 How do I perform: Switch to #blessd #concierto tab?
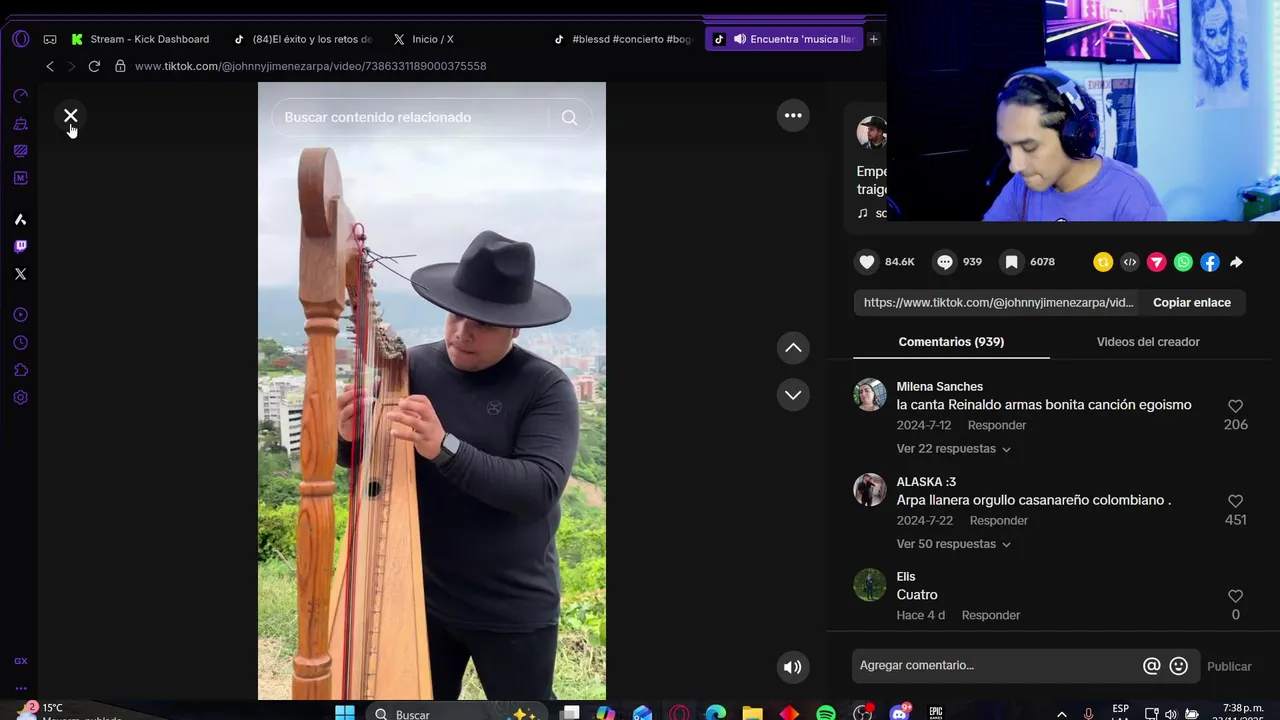(x=624, y=39)
